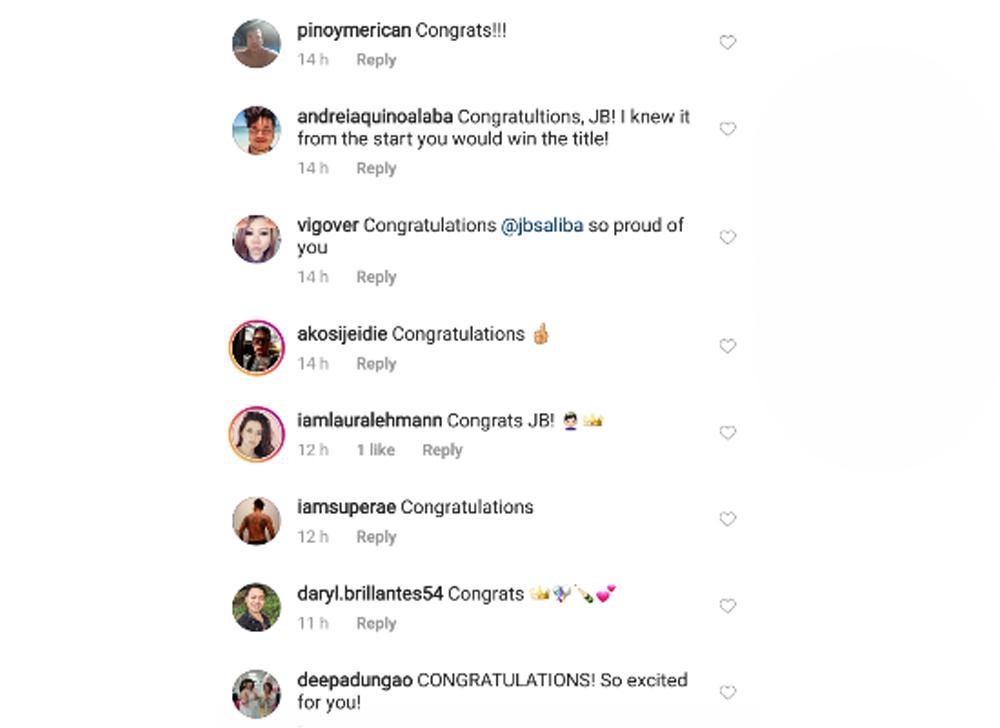Reply to iamlauralehmann's comment
1000x728 pixels.
[442, 450]
